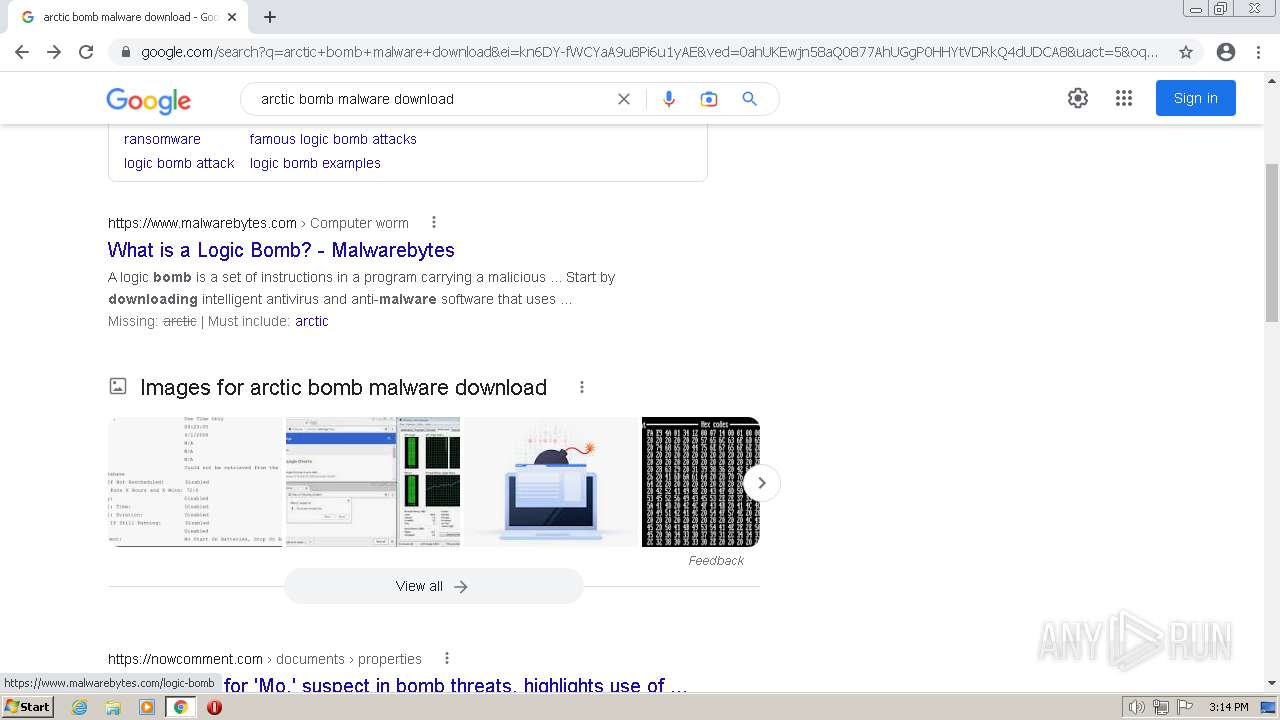
Task: Click the Feedback link under images
Action: coord(716,560)
